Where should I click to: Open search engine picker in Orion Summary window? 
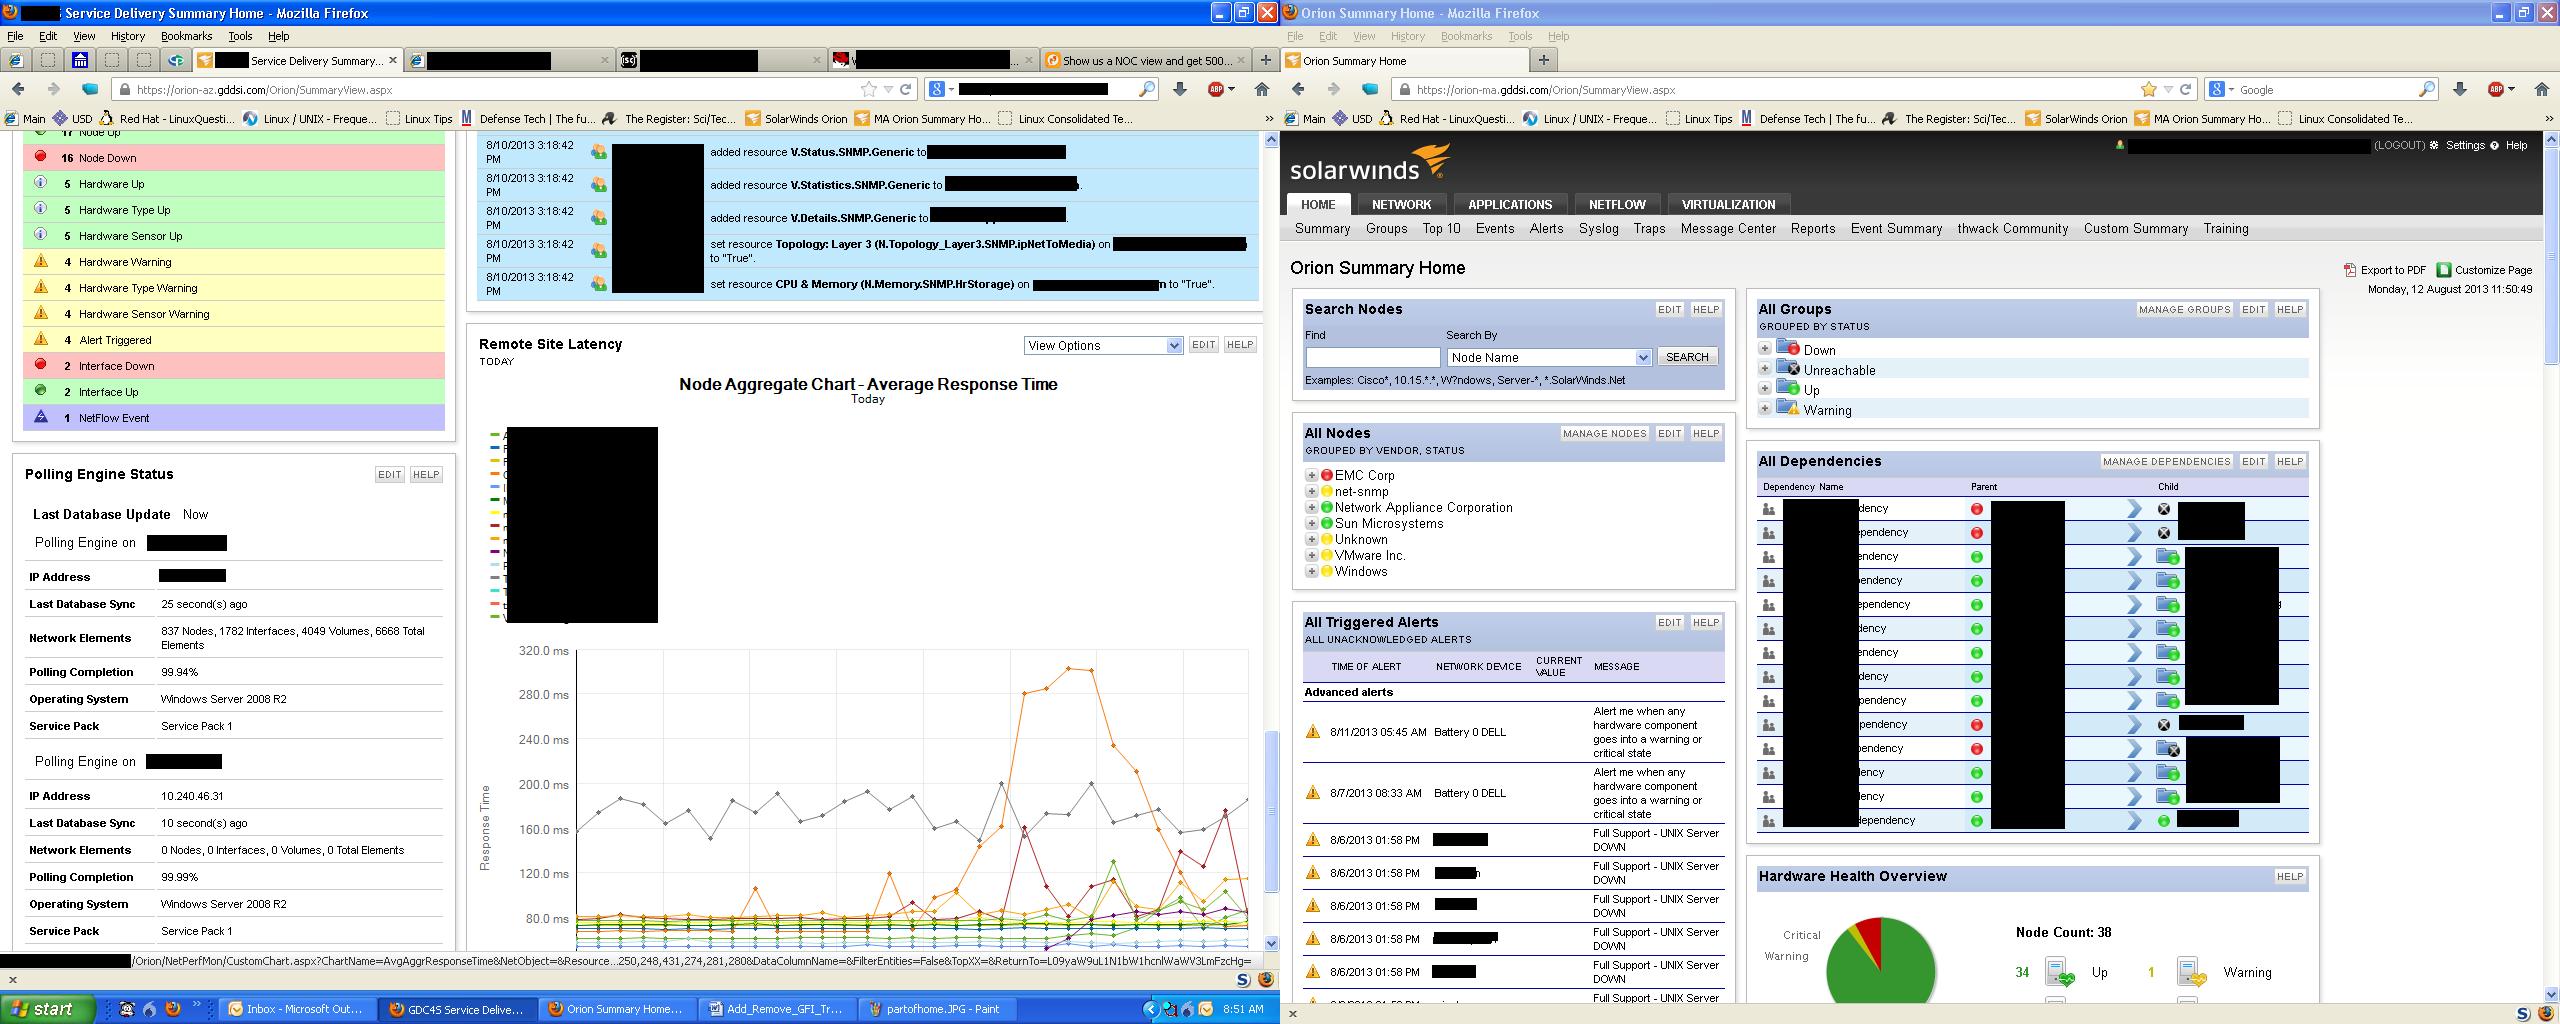pyautogui.click(x=2220, y=89)
